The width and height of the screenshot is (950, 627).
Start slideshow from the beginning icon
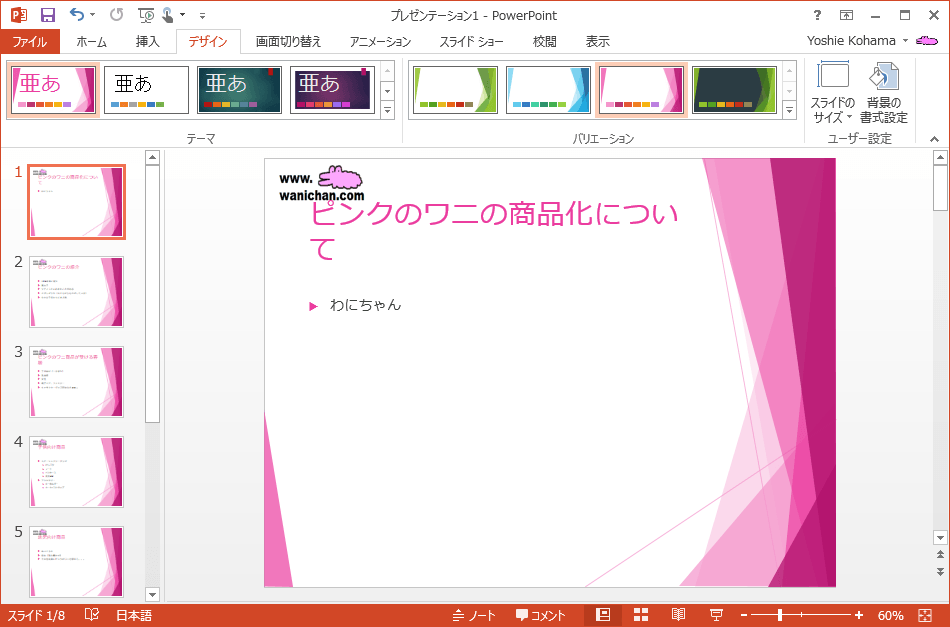tap(146, 15)
